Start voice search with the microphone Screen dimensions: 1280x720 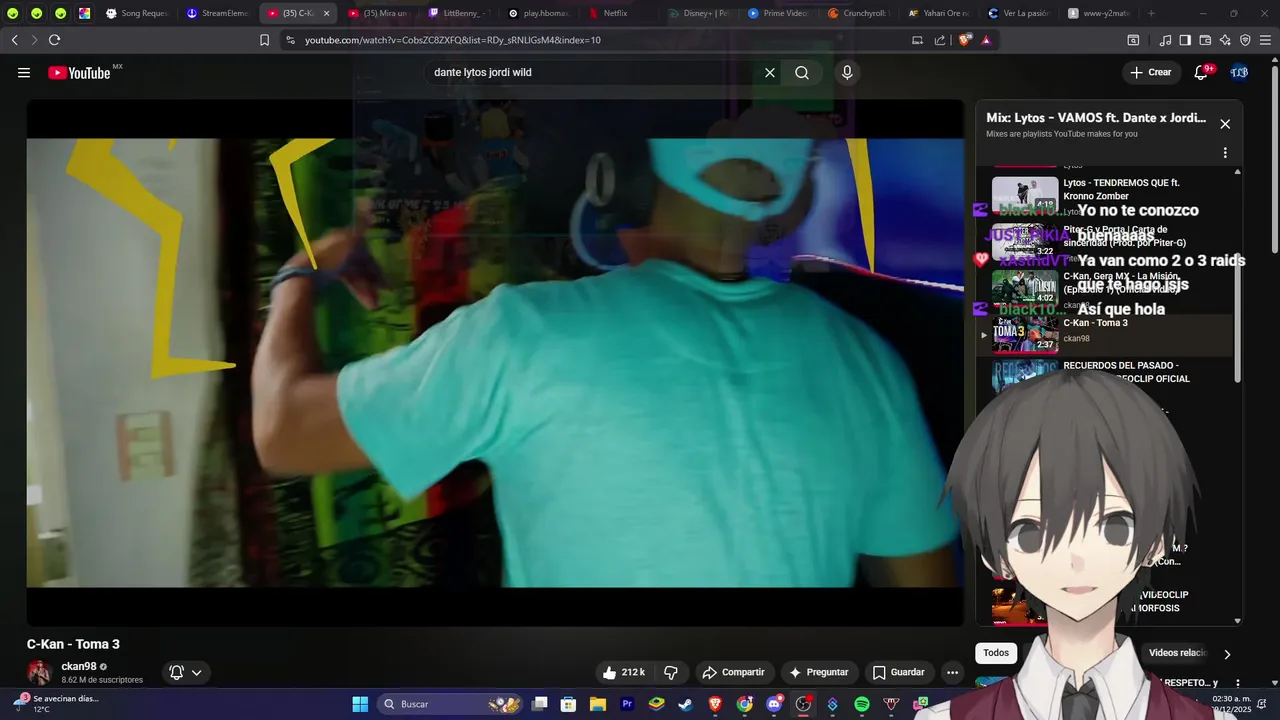click(x=847, y=73)
